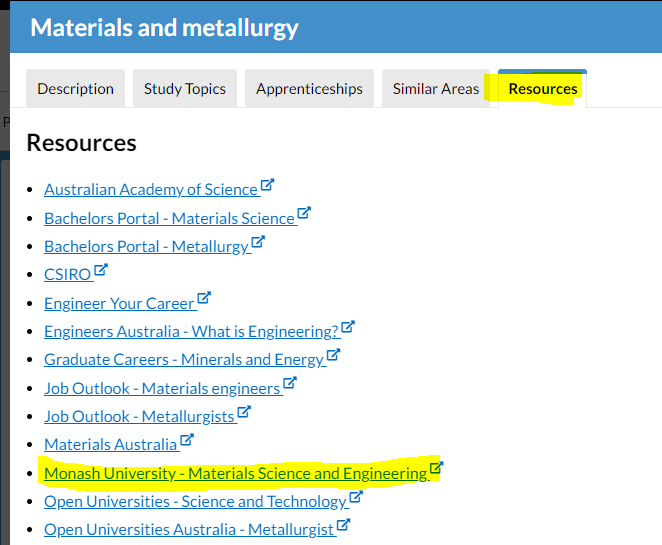The height and width of the screenshot is (545, 662).
Task: Follow the CSIRO link
Action: click(68, 274)
